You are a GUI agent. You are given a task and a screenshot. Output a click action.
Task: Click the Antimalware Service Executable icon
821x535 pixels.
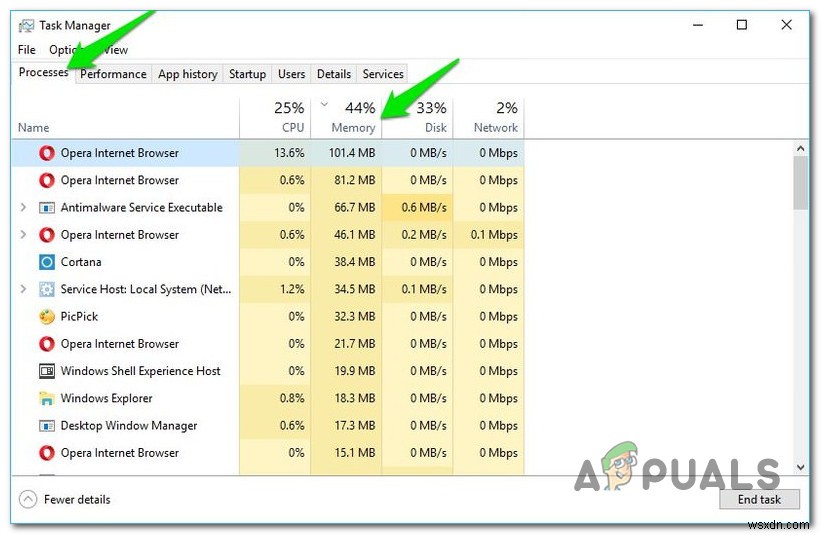pyautogui.click(x=47, y=208)
